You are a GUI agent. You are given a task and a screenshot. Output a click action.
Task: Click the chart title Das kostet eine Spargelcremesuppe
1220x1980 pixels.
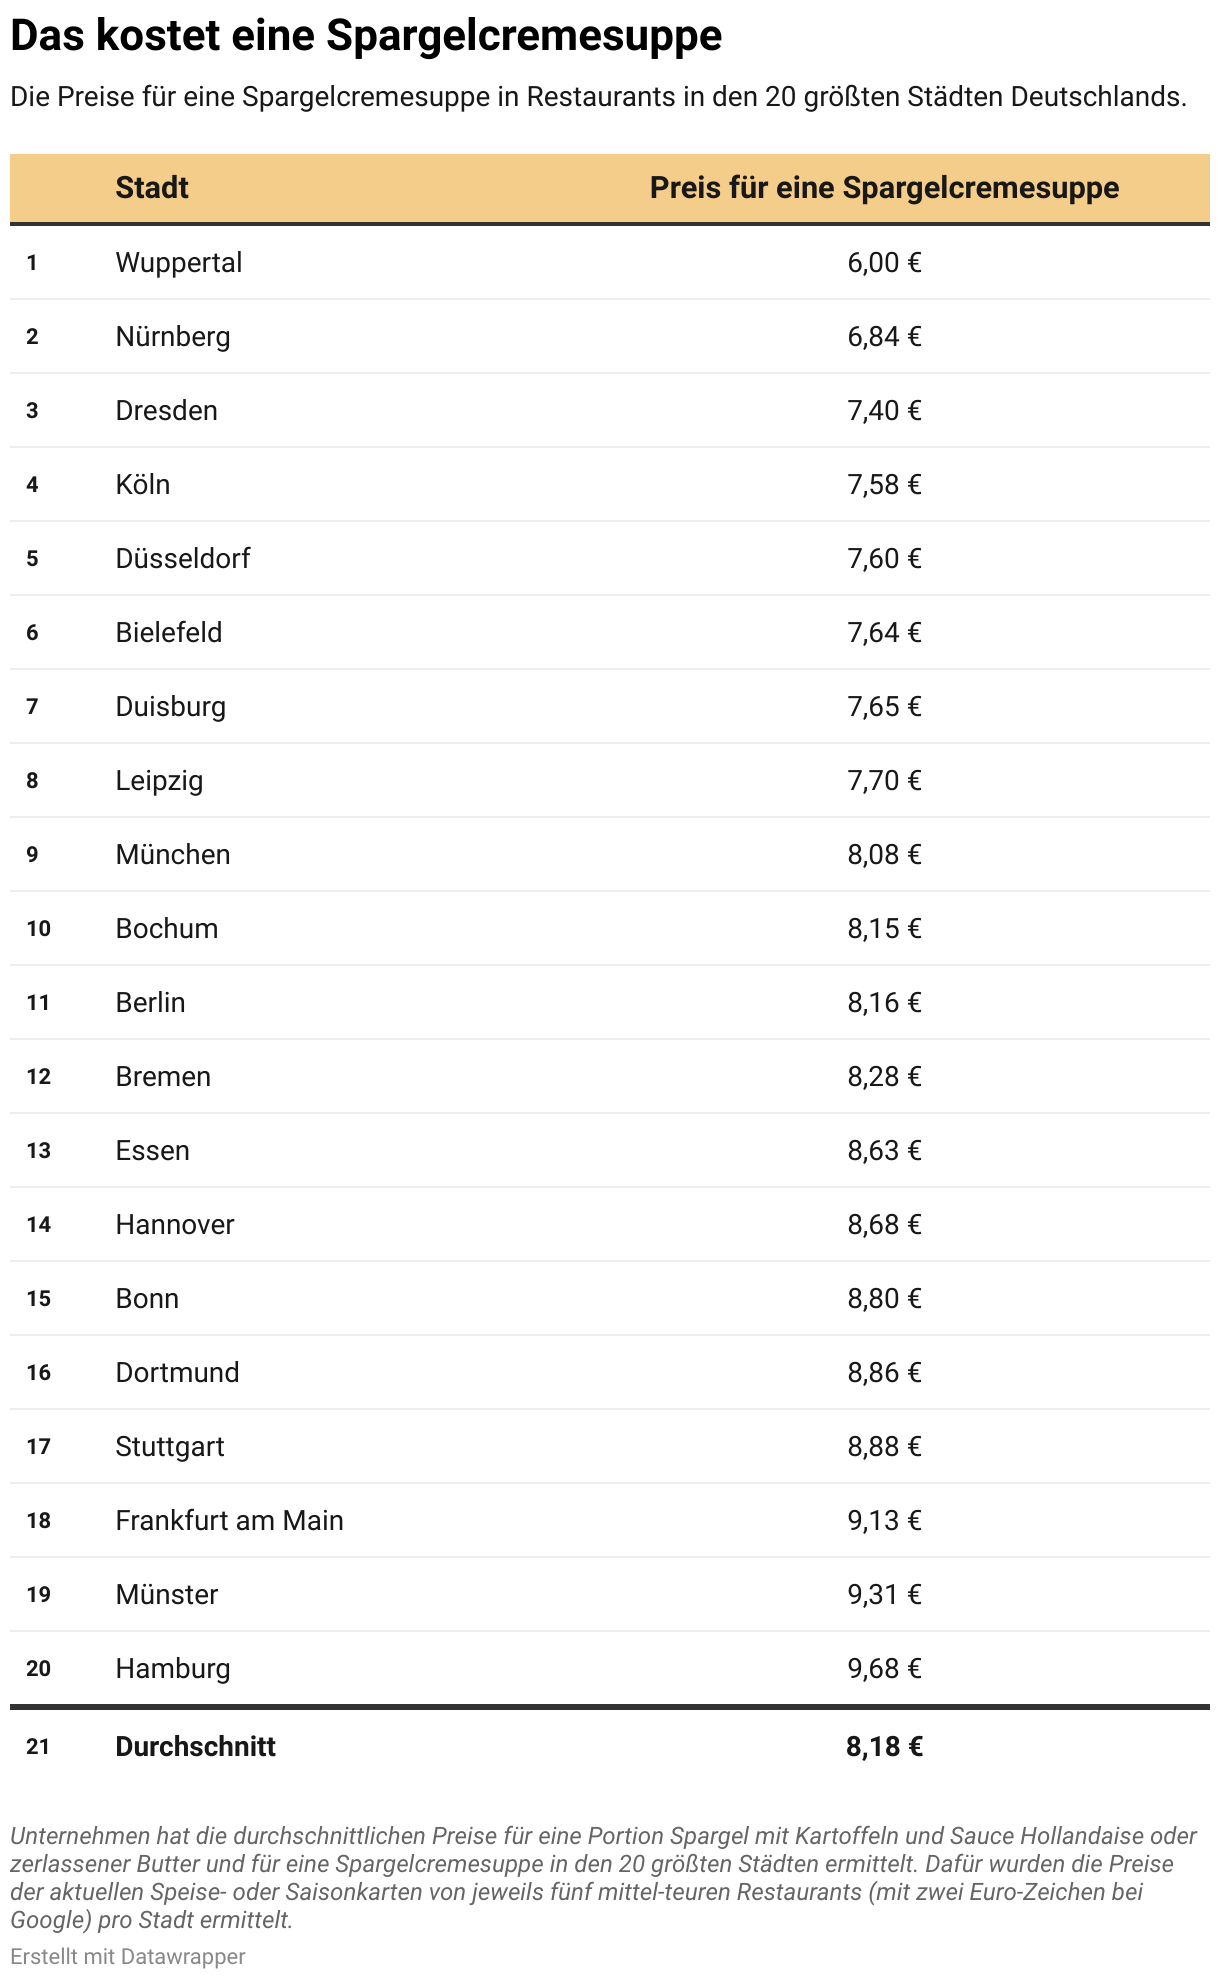coord(366,36)
